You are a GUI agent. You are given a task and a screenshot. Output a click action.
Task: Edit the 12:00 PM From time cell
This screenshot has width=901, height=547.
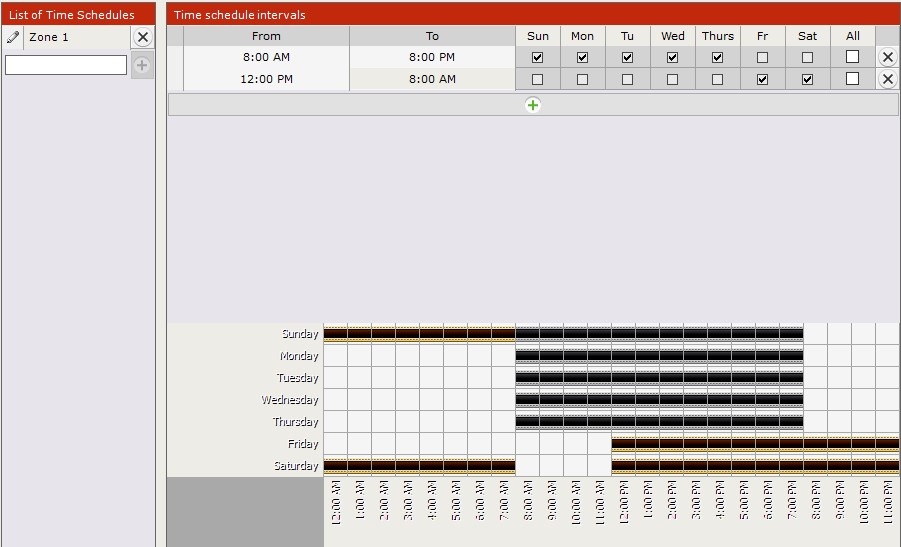(x=266, y=79)
